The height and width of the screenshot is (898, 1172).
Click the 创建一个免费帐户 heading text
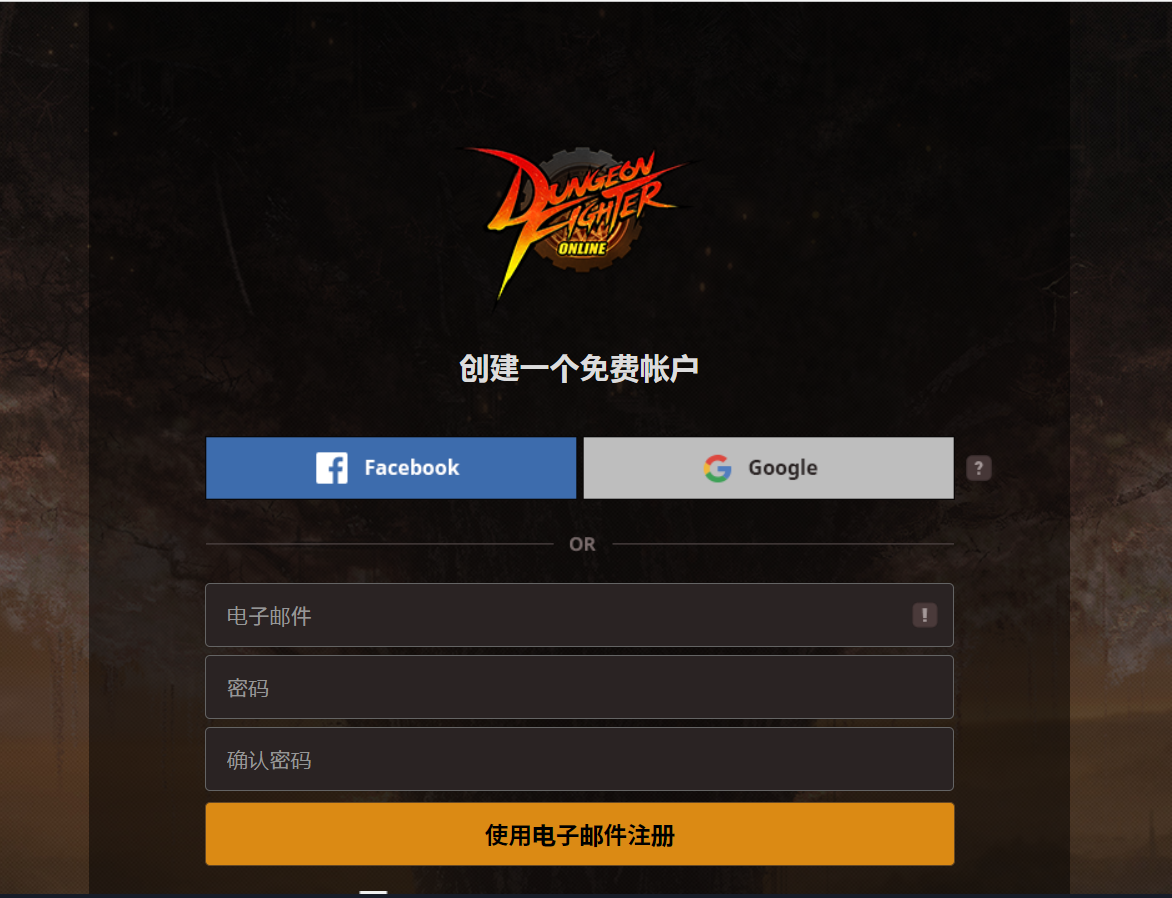point(579,369)
